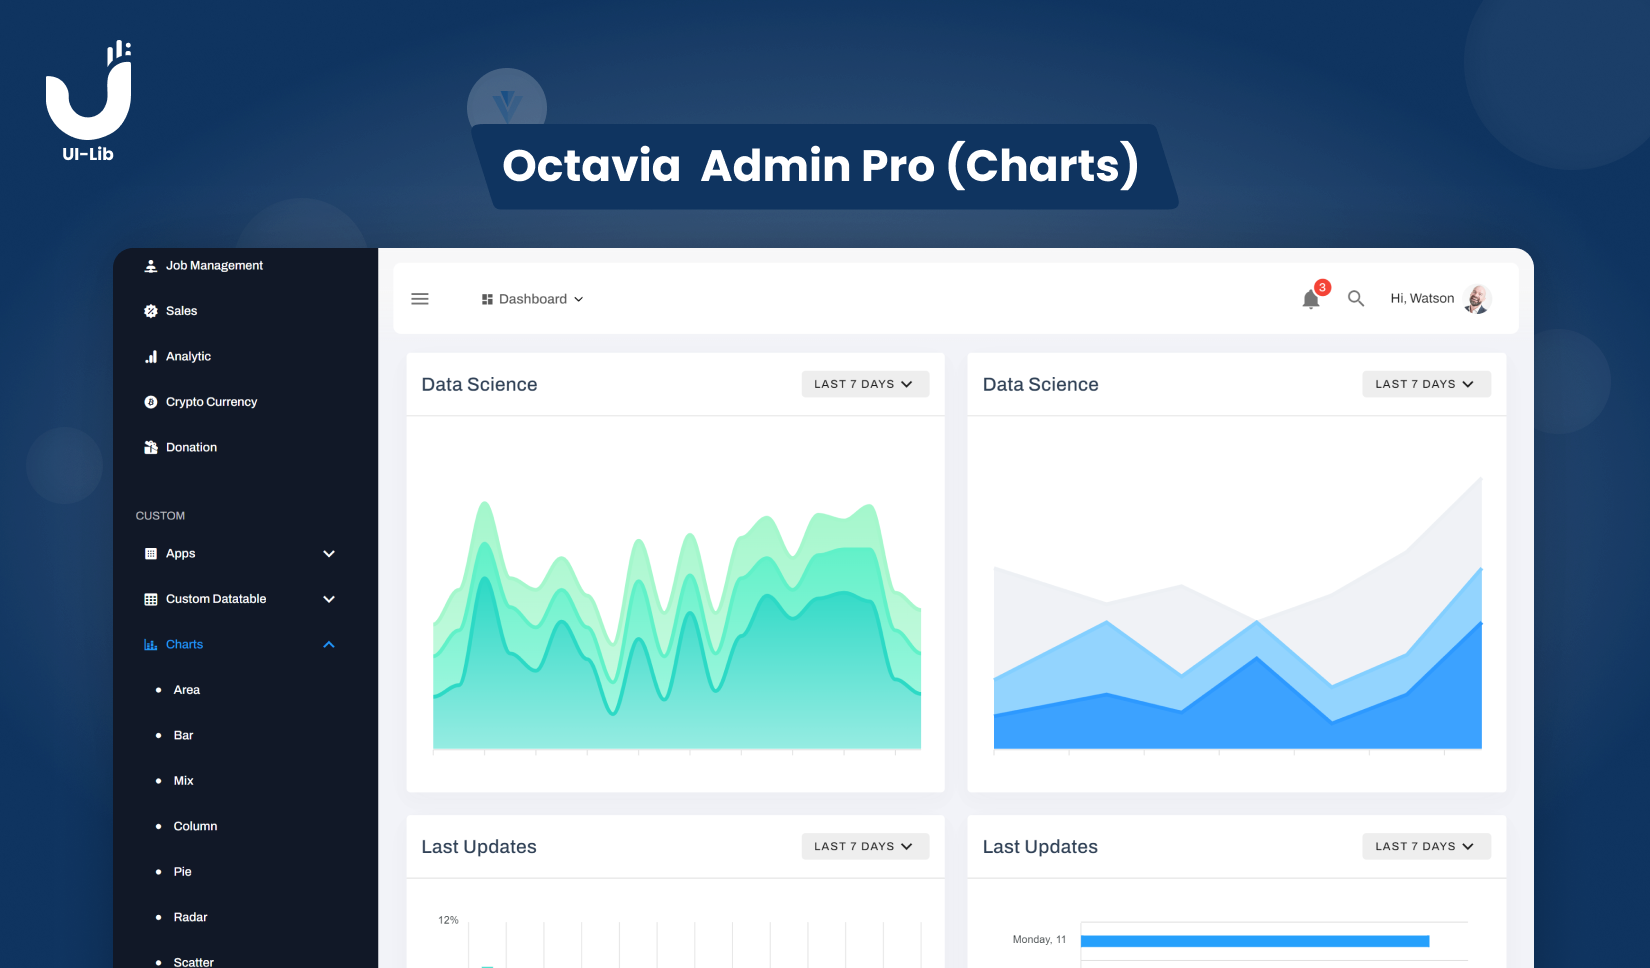
Task: Open the Dashboard dropdown in header
Action: coord(532,299)
